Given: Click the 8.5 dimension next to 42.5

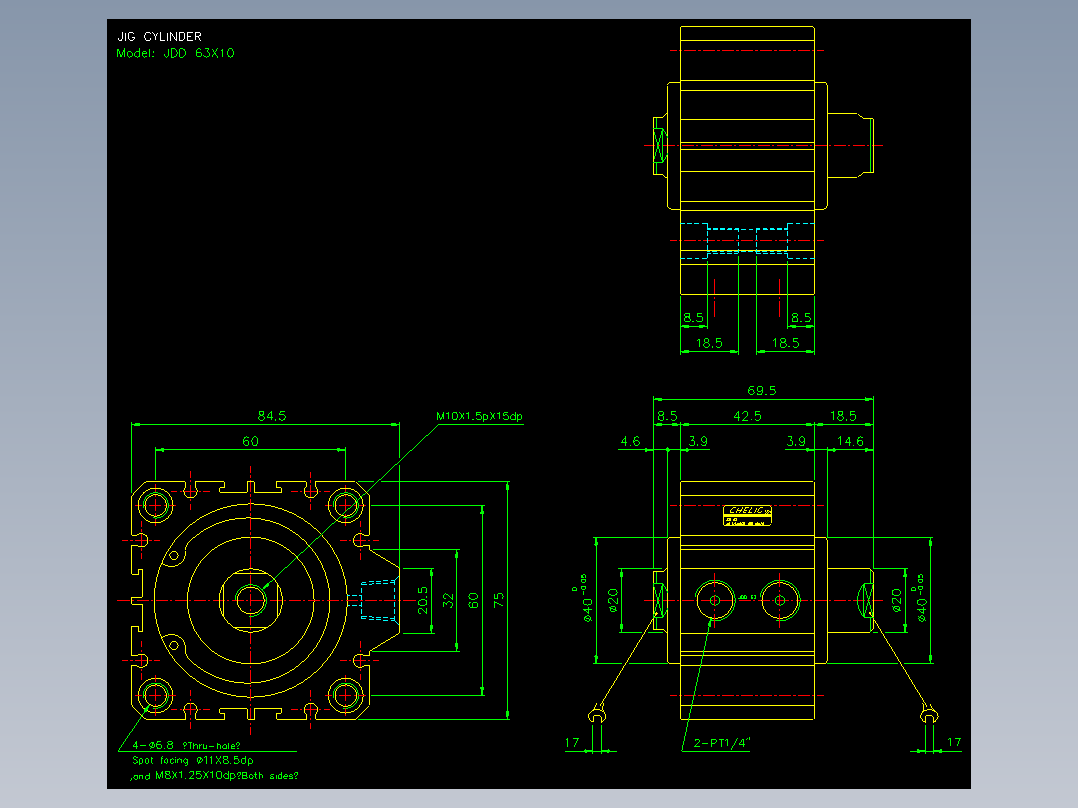Looking at the screenshot, I should 667,415.
